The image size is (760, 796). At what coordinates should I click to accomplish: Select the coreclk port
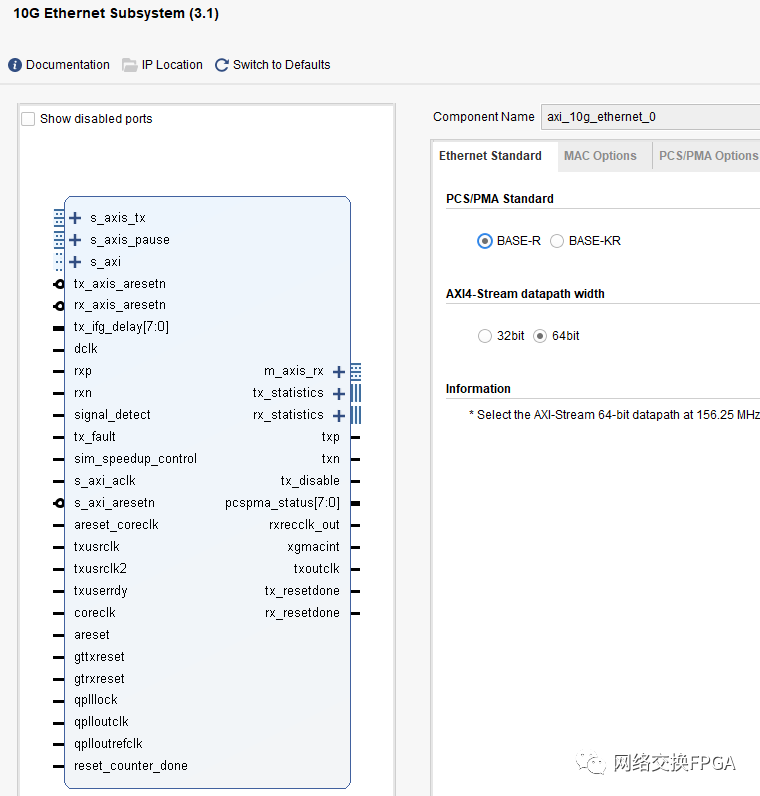[x=95, y=613]
